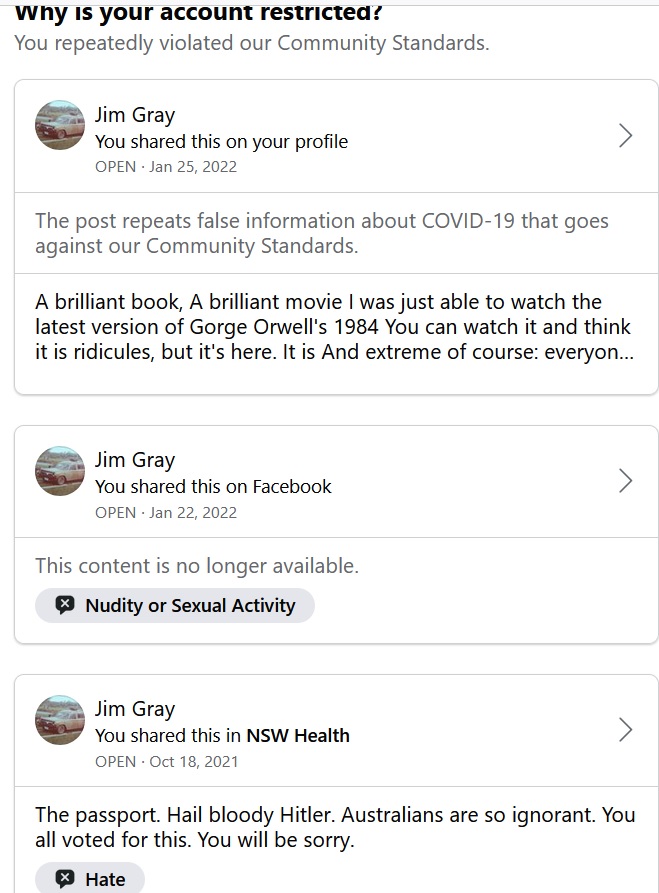Click the avatar on the NSW Health post
The width and height of the screenshot is (659, 893).
[60, 720]
